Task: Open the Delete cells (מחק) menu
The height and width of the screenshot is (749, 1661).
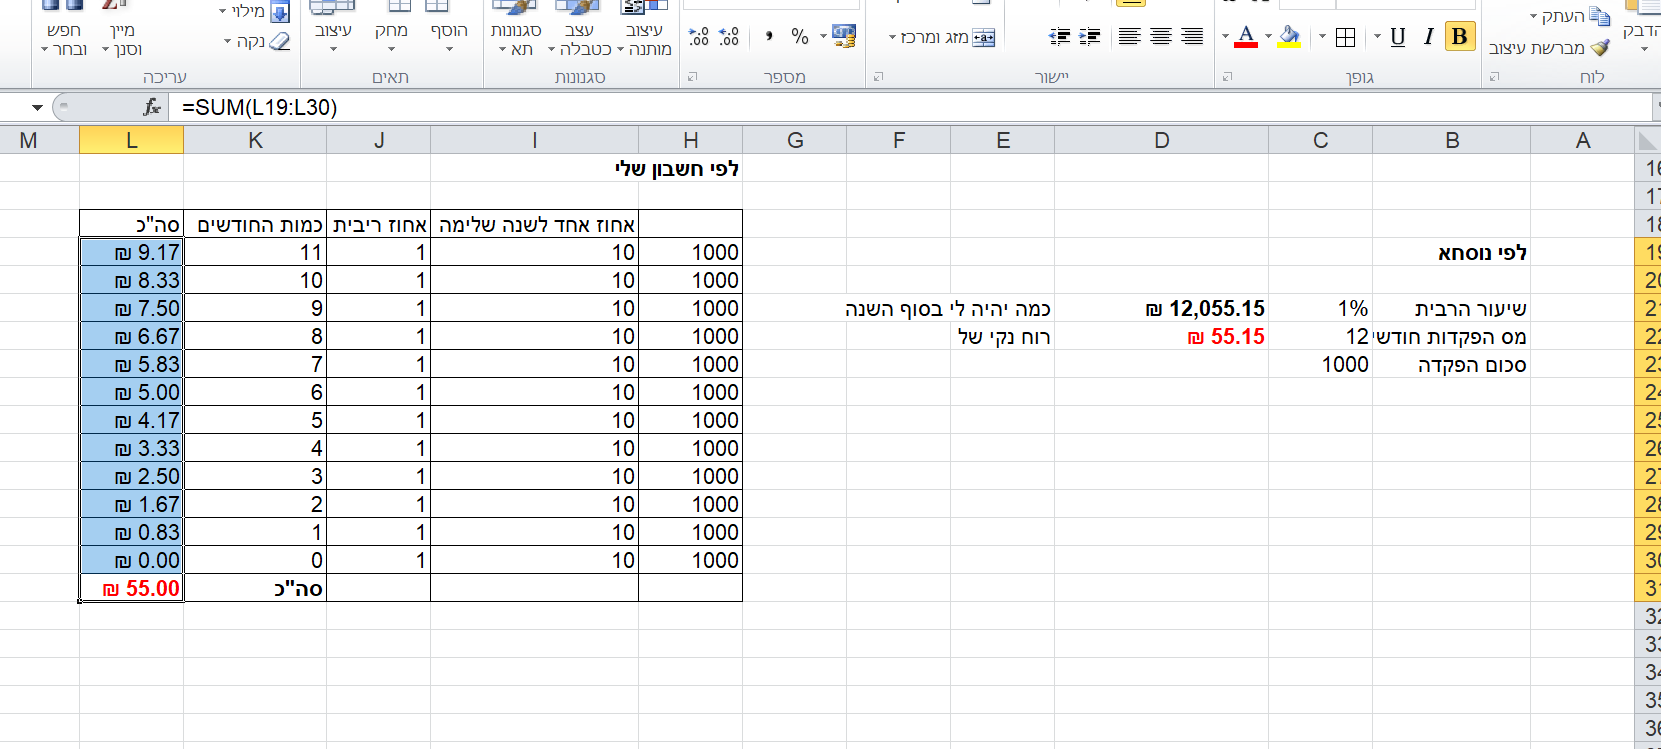Action: click(391, 28)
